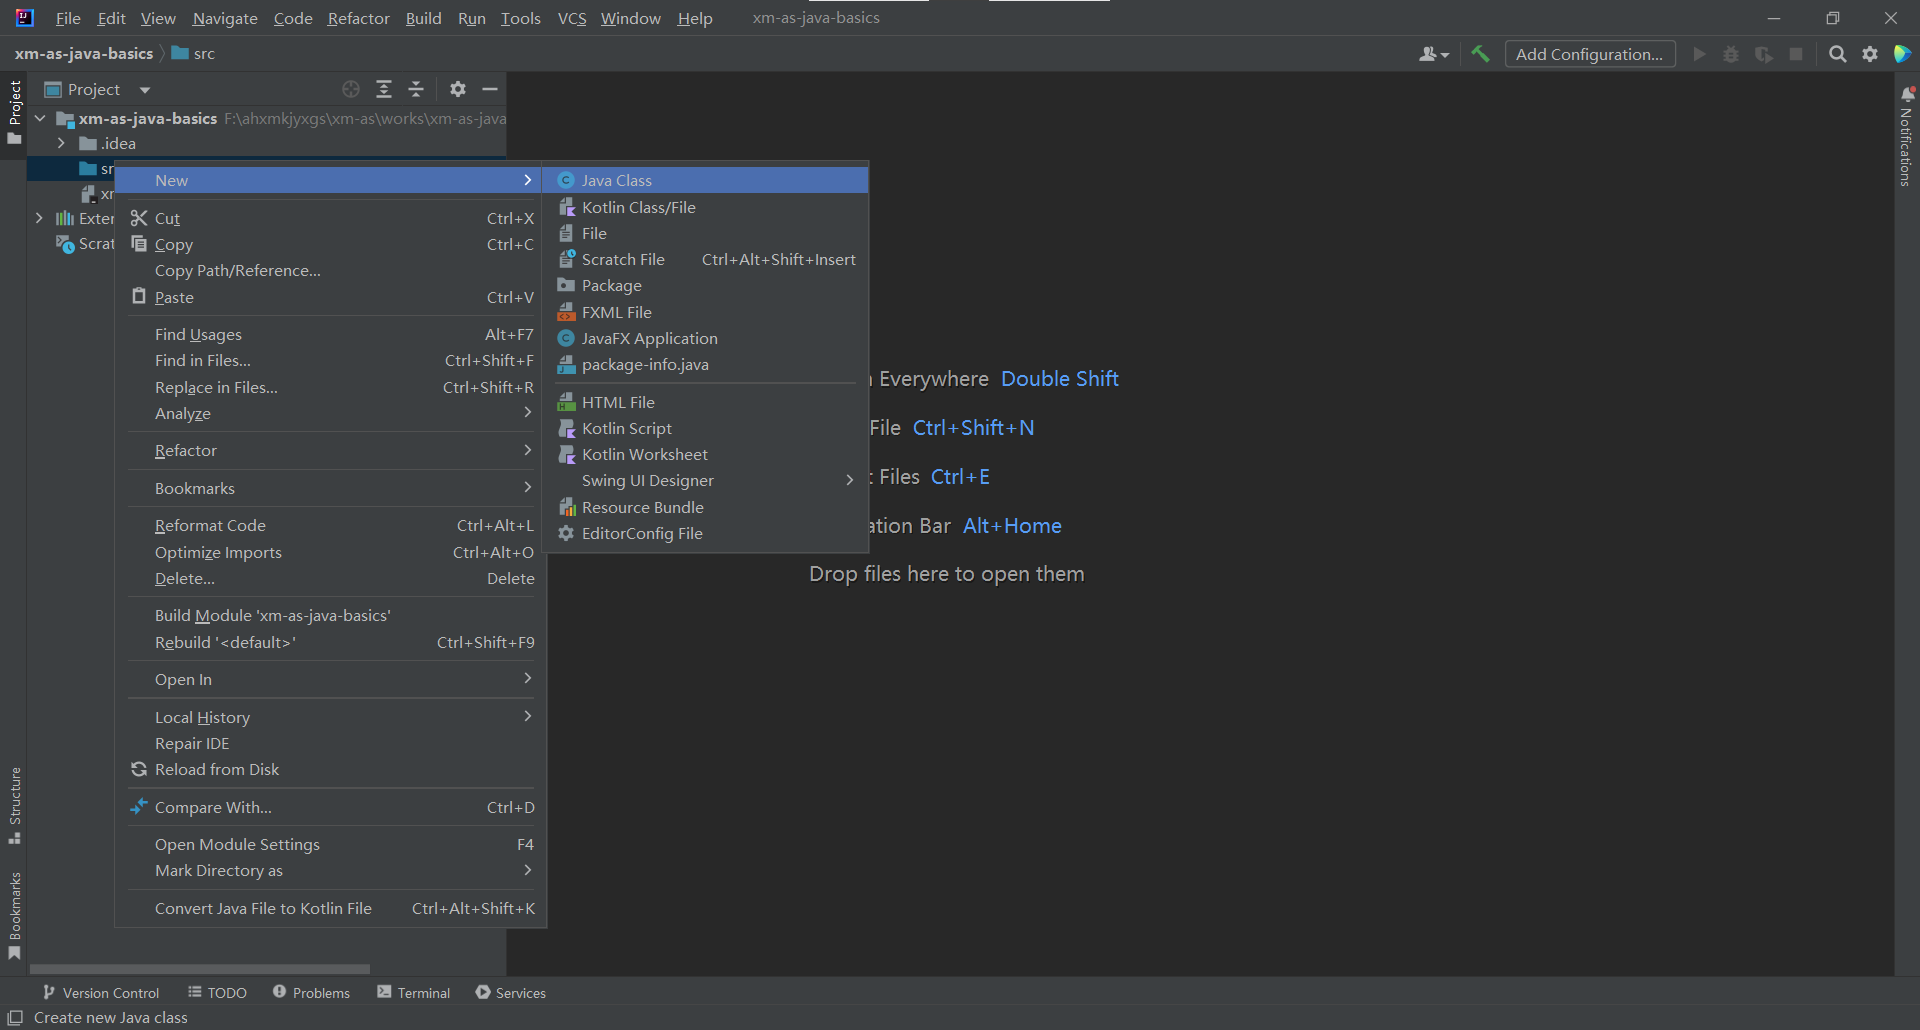1920x1030 pixels.
Task: Click Add Configuration... button
Action: tap(1589, 54)
